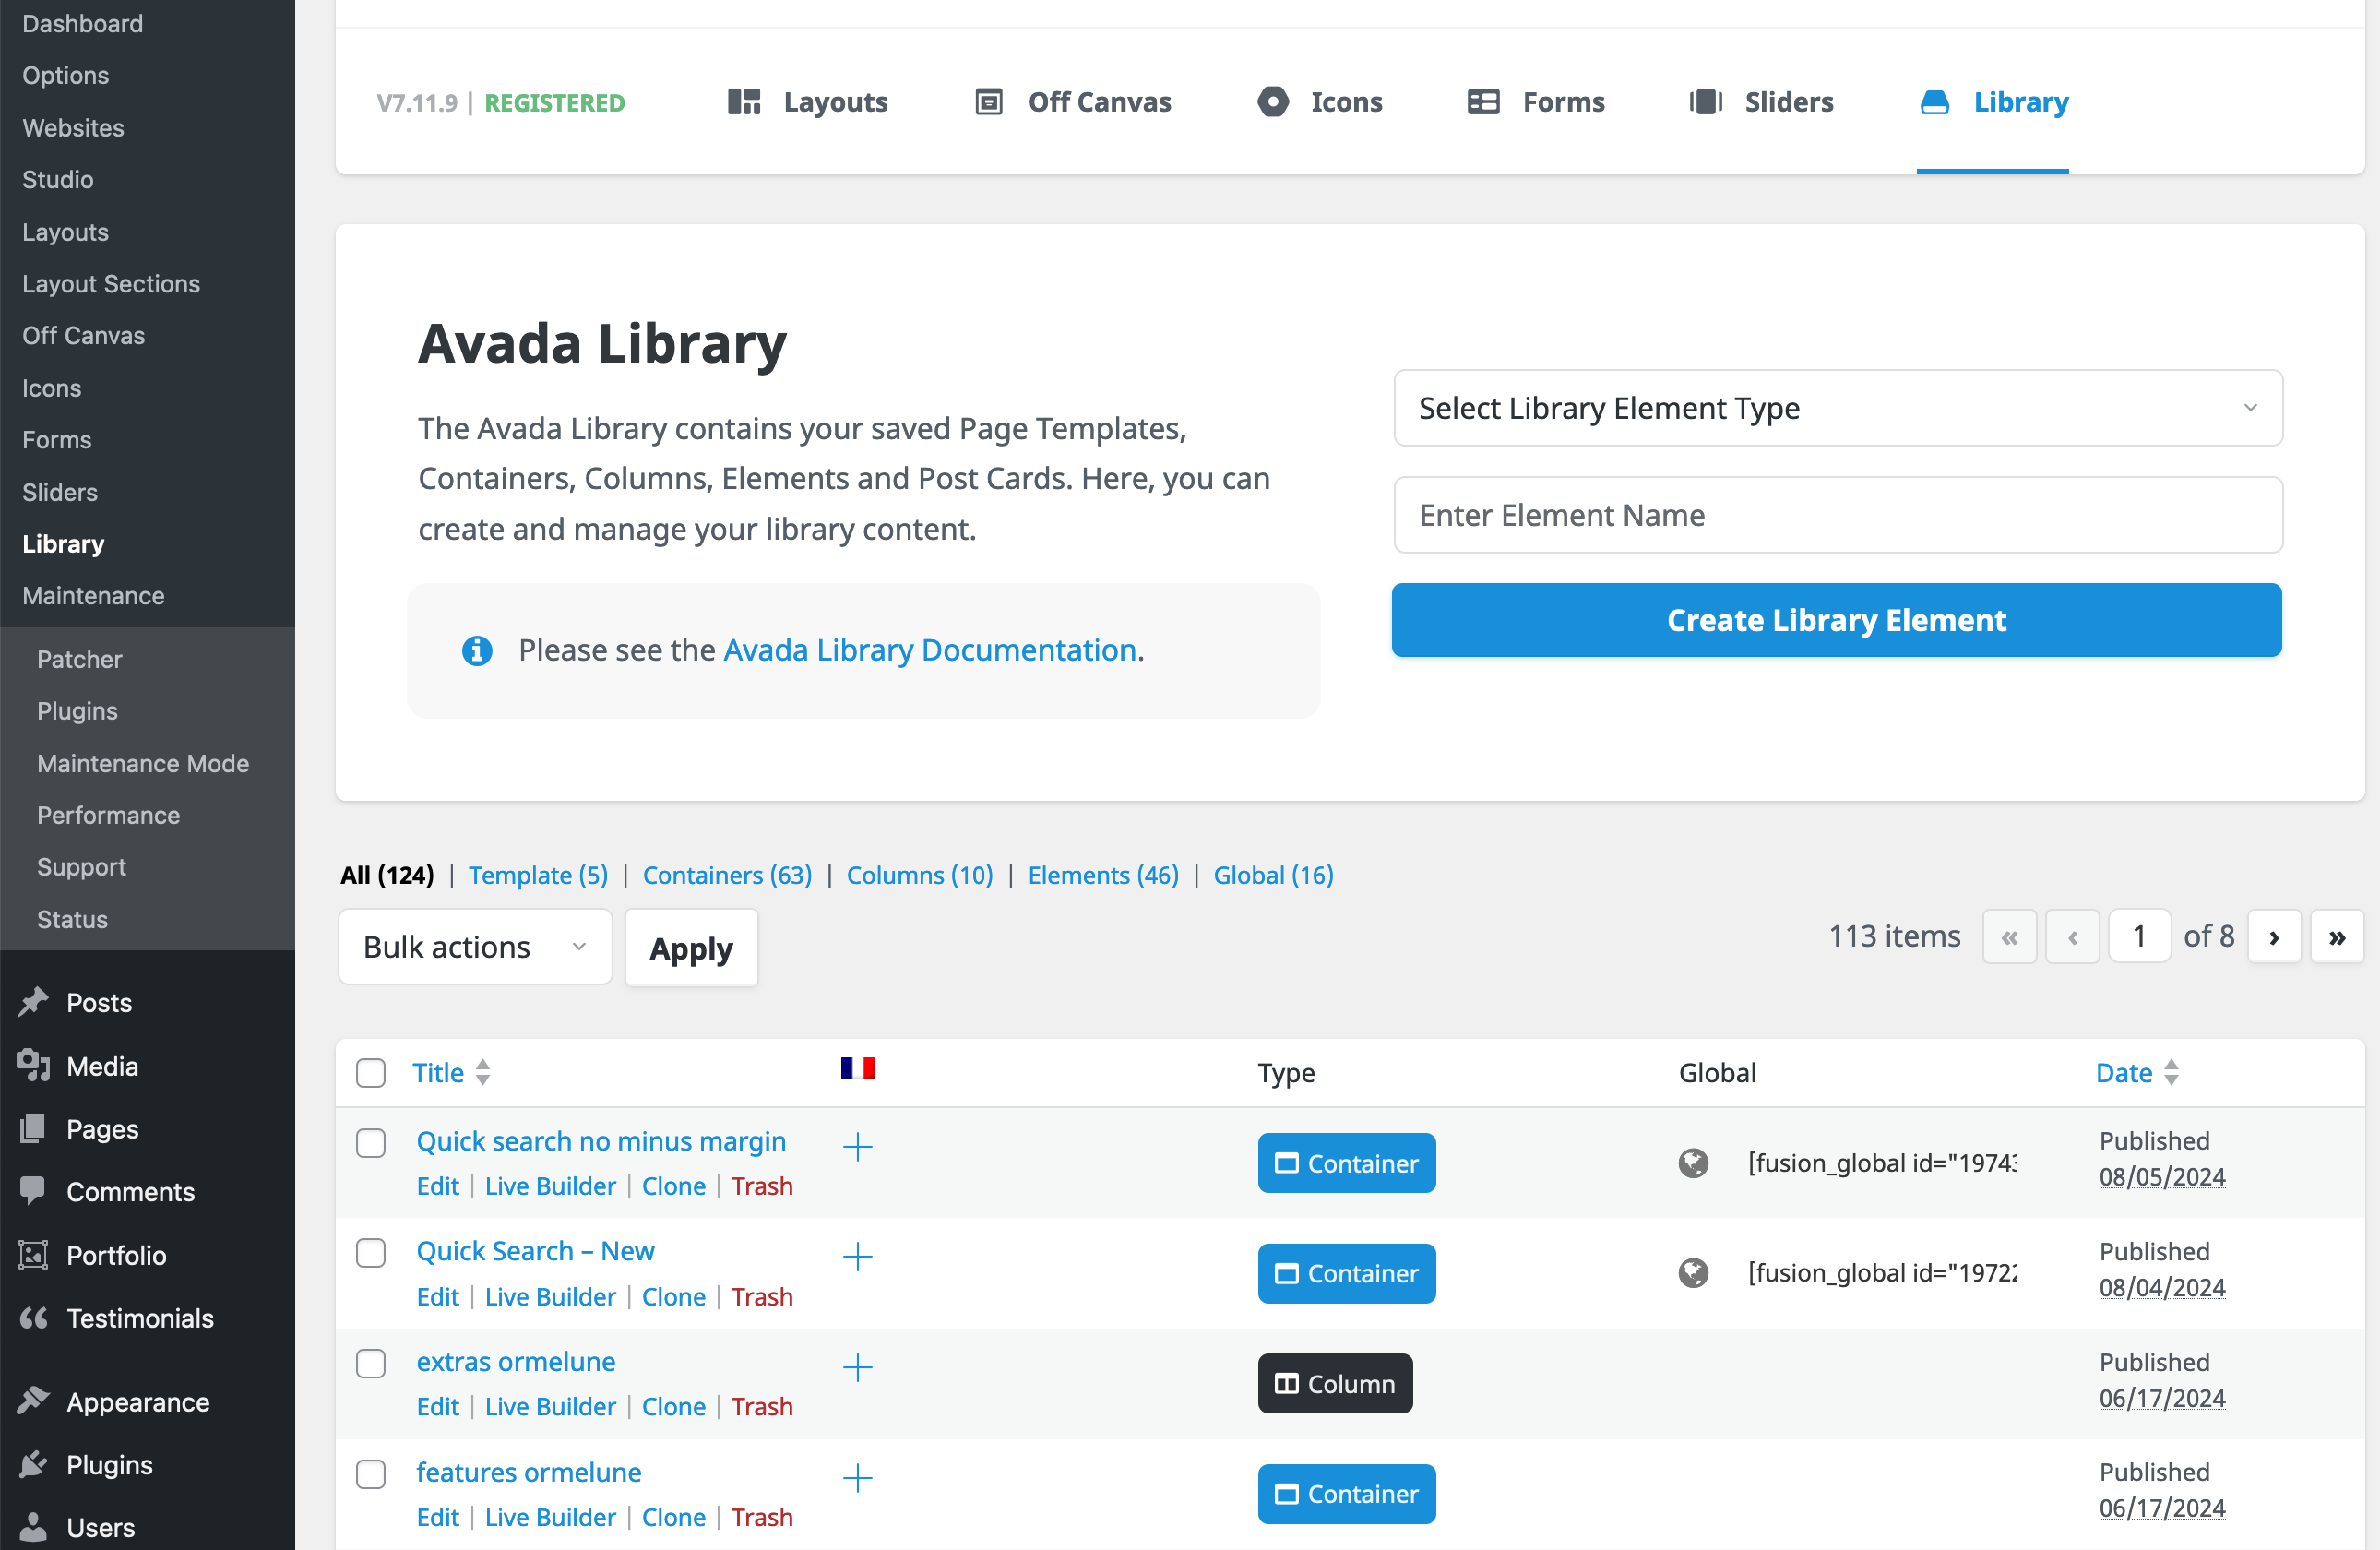Click the Off Canvas icon in top navigation
Image resolution: width=2380 pixels, height=1550 pixels.
tap(988, 102)
